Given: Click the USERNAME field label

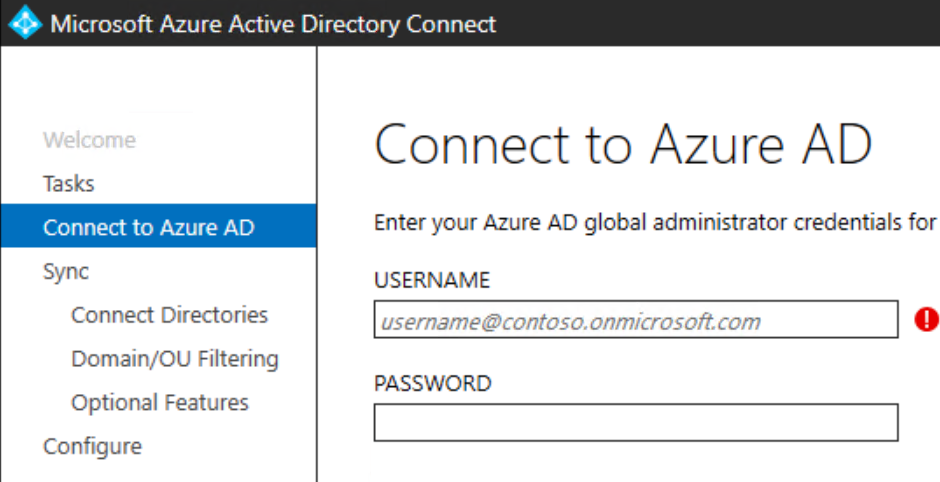Looking at the screenshot, I should (432, 279).
